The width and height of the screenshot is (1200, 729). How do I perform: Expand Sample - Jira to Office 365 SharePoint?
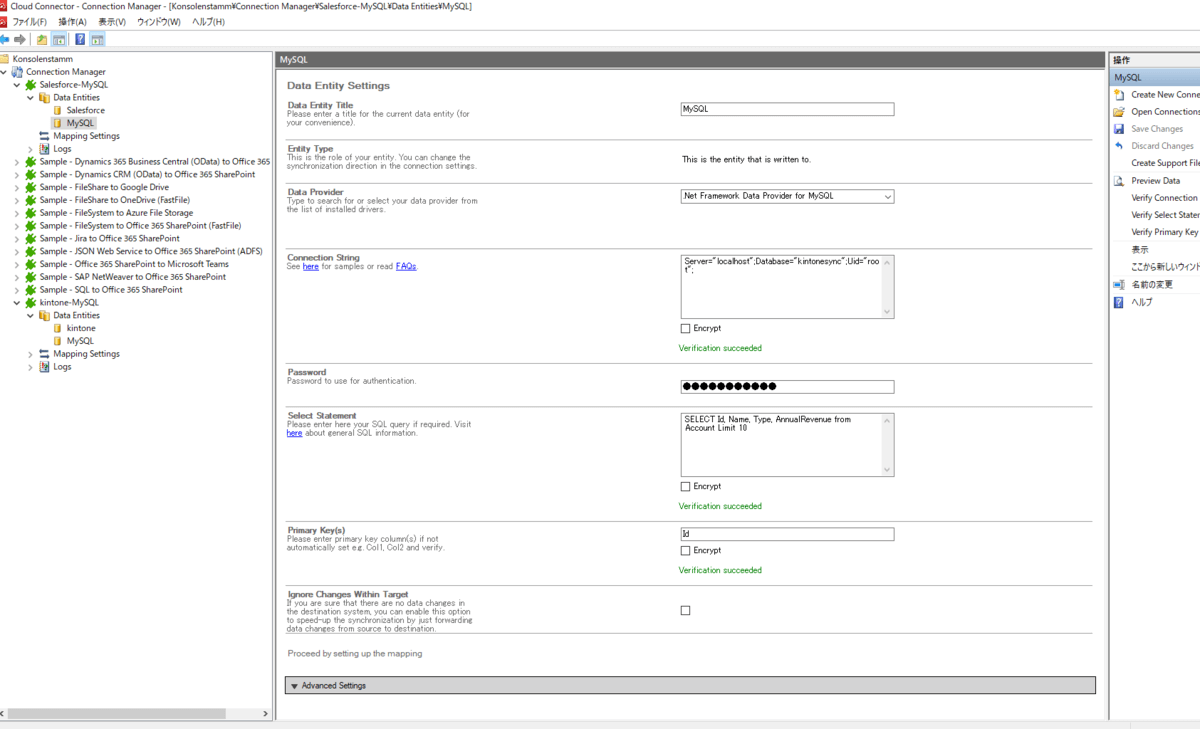(17, 239)
